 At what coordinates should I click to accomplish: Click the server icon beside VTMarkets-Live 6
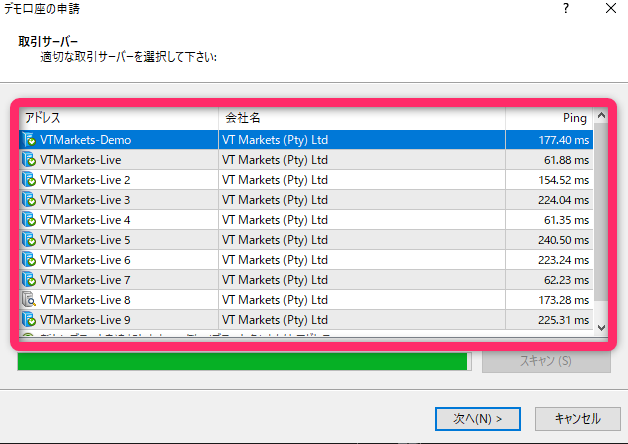click(x=29, y=260)
